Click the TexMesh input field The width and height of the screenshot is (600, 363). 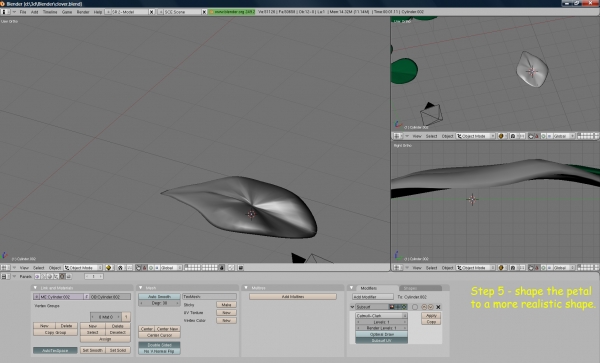pyautogui.click(x=209, y=296)
